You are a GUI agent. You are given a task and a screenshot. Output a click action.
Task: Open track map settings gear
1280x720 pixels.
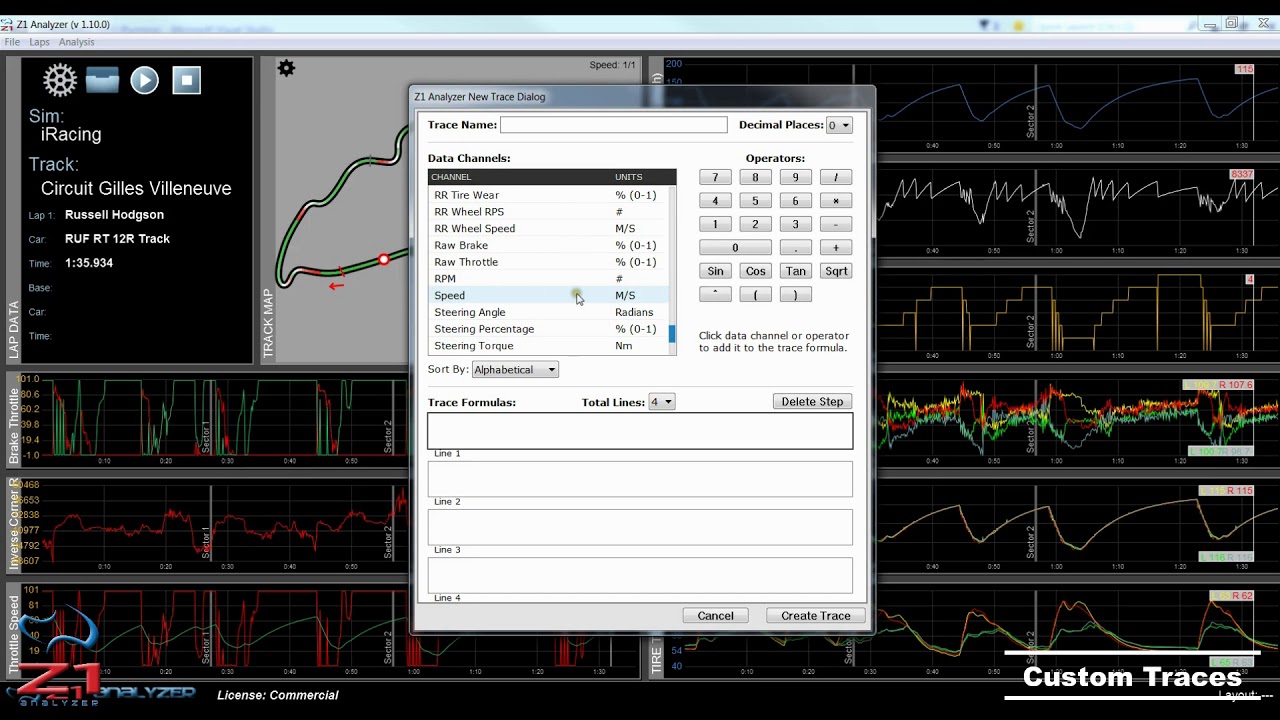click(x=286, y=68)
